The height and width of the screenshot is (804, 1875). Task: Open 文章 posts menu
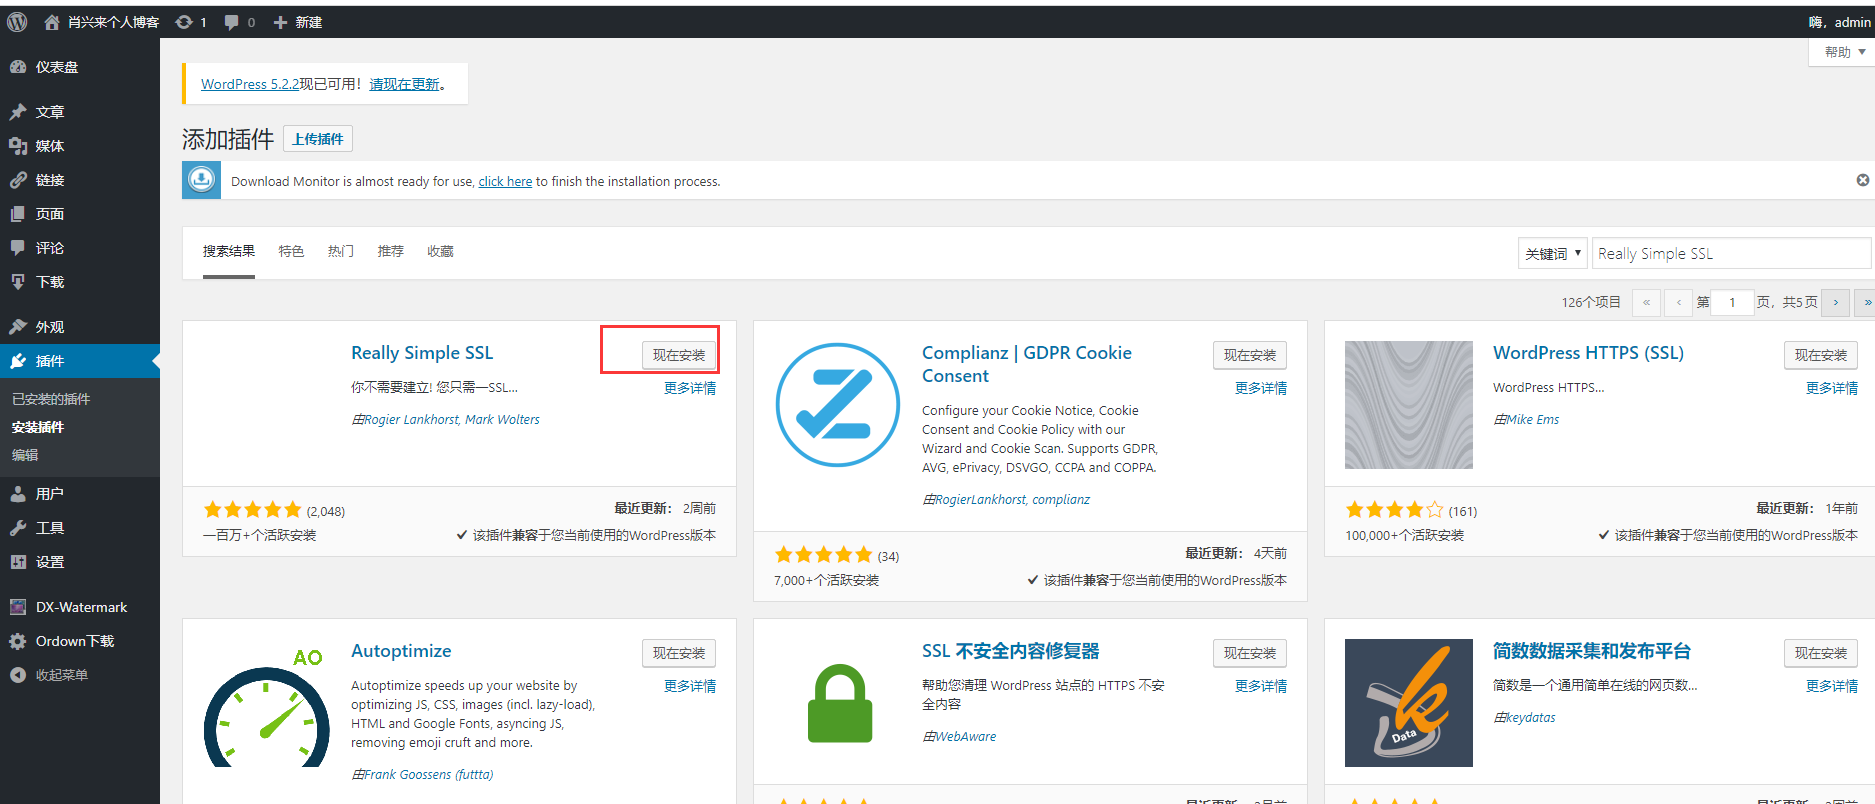coord(80,112)
